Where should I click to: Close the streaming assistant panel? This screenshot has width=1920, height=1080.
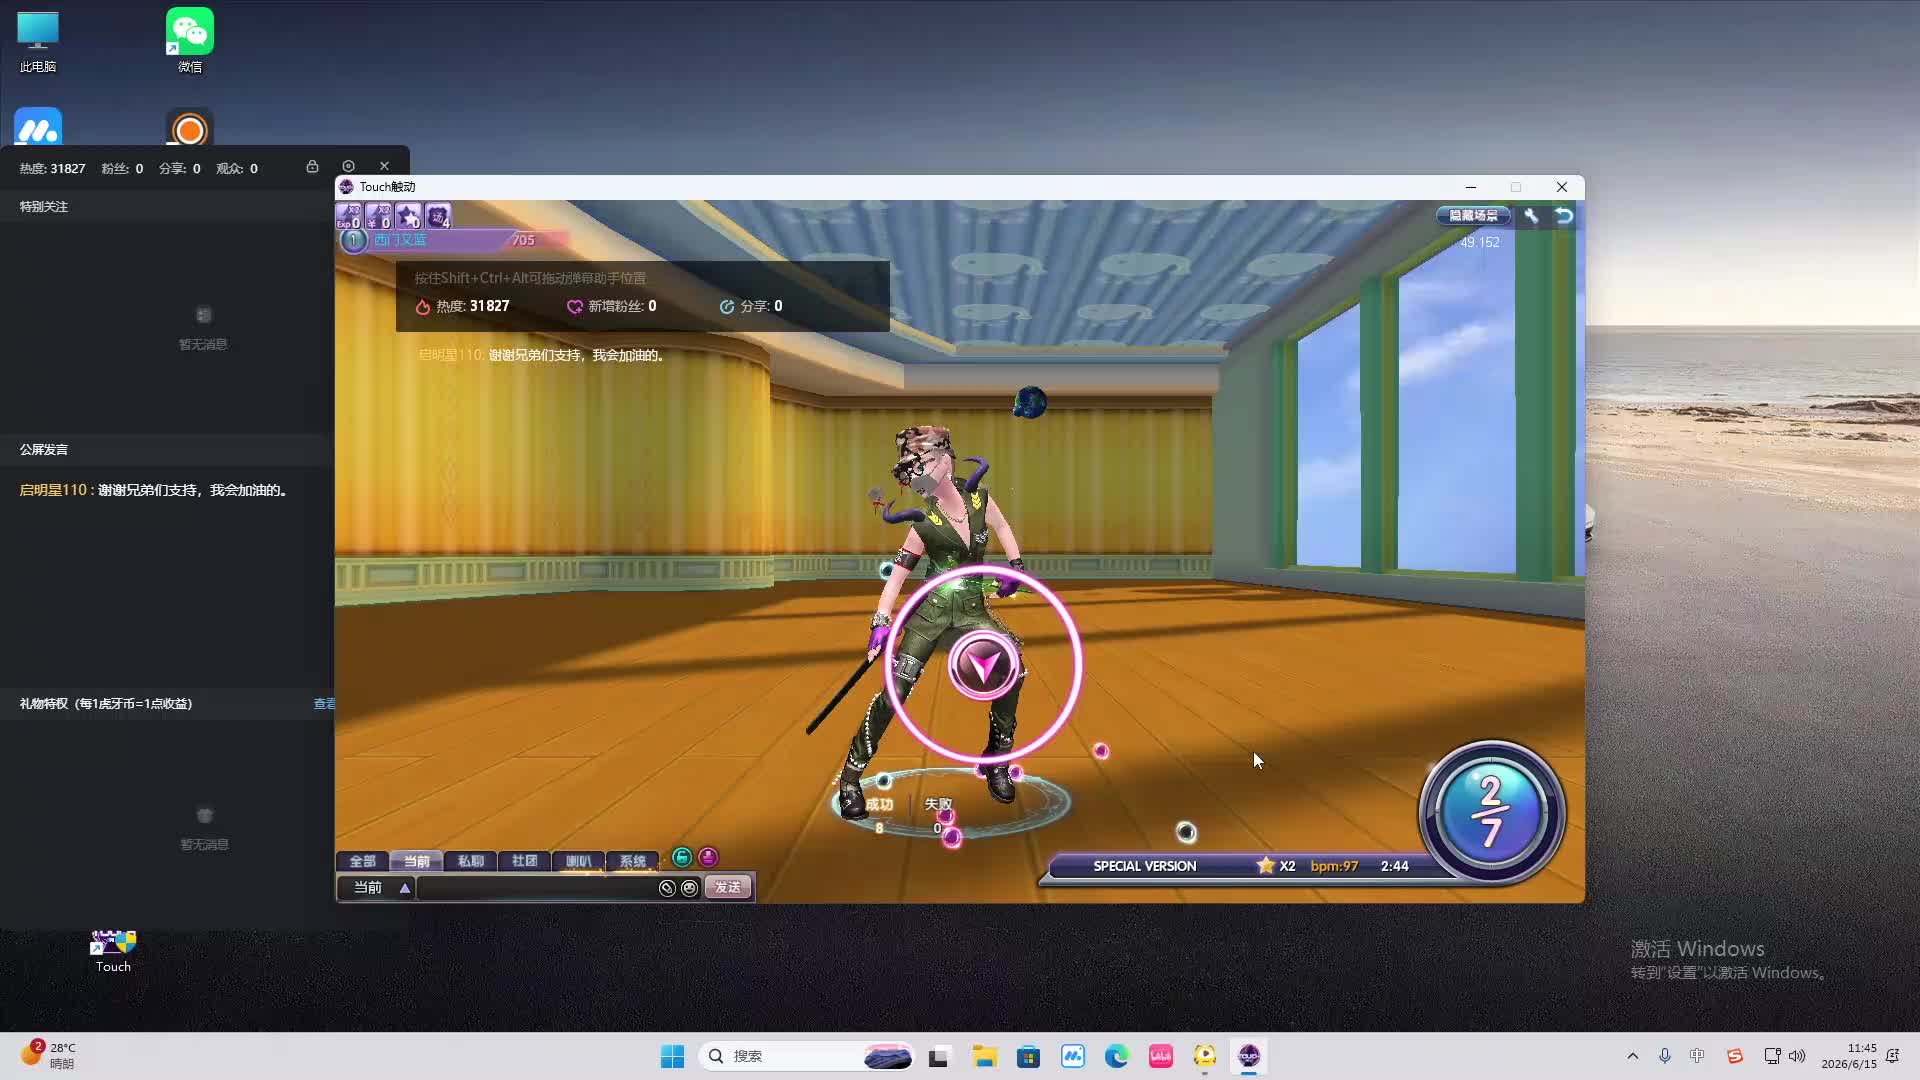[x=384, y=167]
